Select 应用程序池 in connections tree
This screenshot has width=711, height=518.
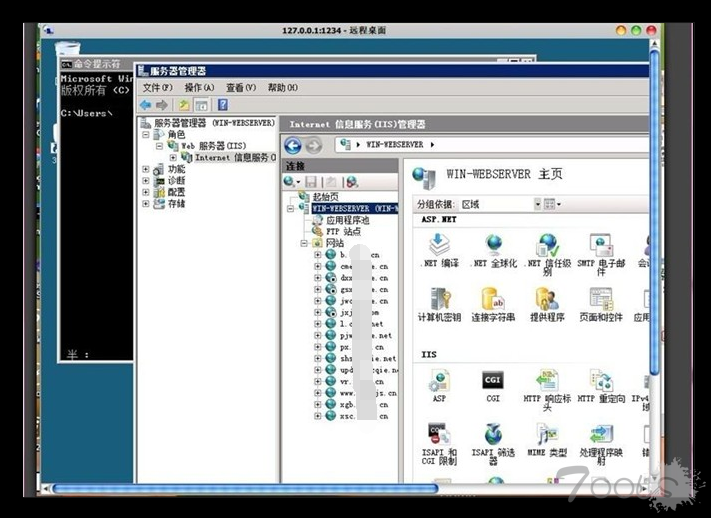click(x=348, y=220)
